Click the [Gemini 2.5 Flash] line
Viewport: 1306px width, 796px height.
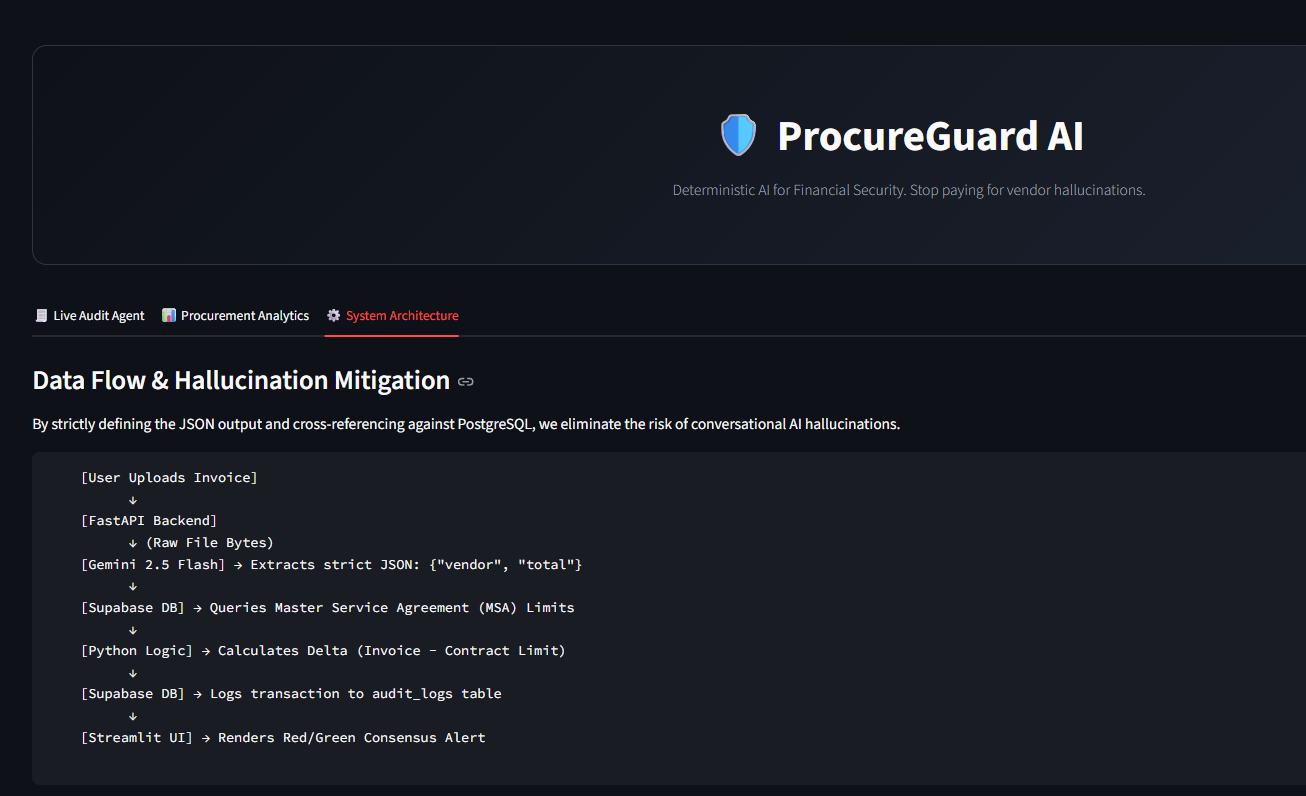pos(332,565)
